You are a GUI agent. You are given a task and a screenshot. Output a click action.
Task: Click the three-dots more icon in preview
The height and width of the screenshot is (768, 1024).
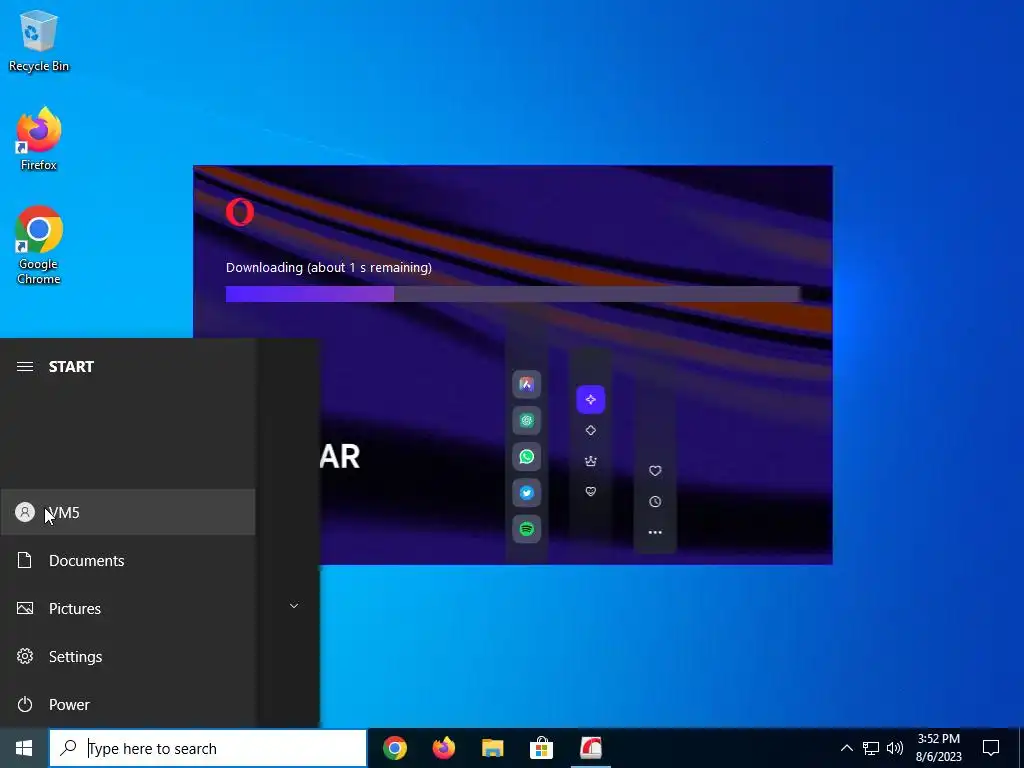click(x=655, y=532)
